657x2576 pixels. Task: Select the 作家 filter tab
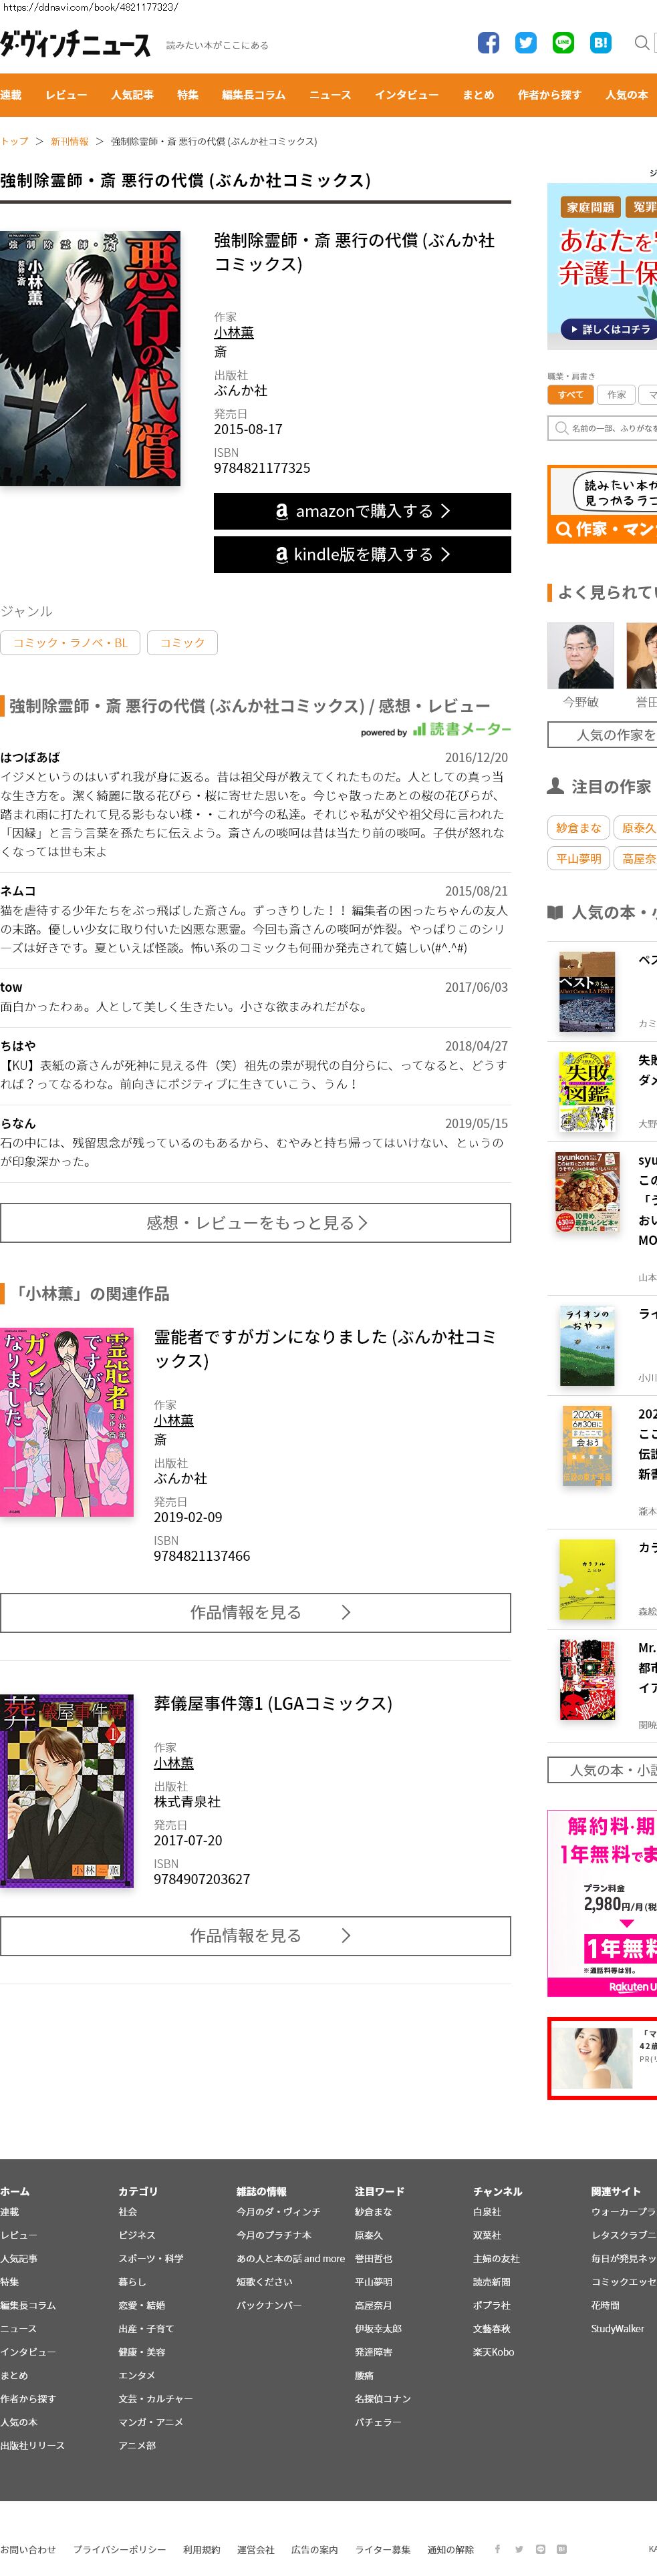click(617, 395)
